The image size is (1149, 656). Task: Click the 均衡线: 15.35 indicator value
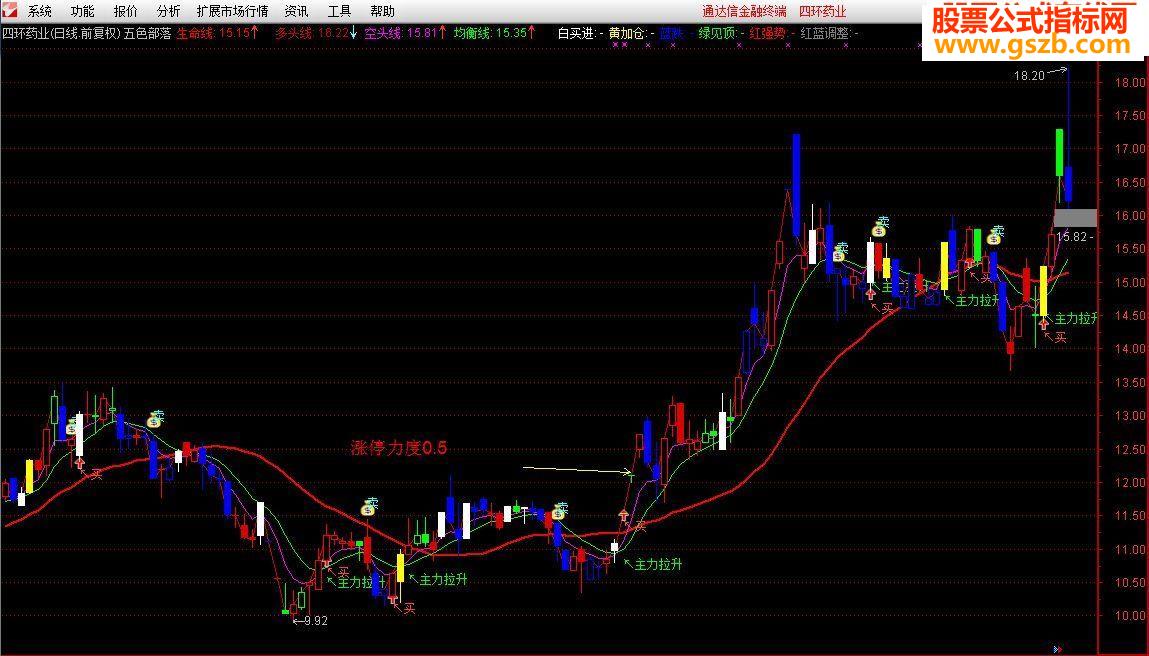tap(495, 33)
